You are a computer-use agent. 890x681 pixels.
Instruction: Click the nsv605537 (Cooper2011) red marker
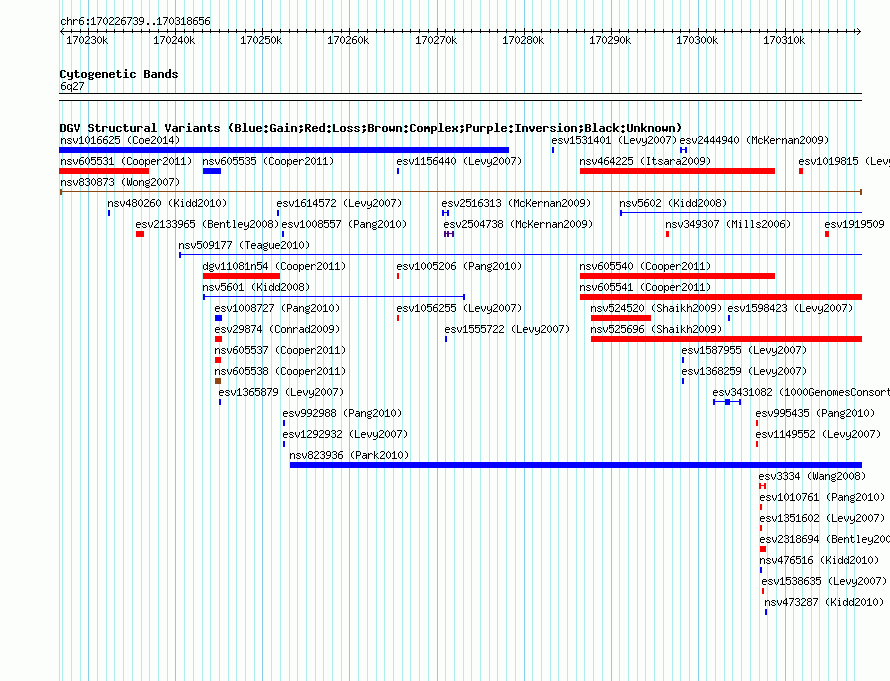218,360
